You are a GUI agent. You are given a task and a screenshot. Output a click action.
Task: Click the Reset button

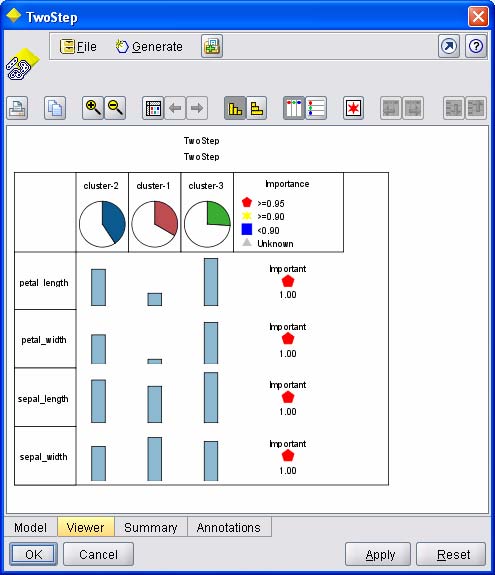(x=451, y=554)
